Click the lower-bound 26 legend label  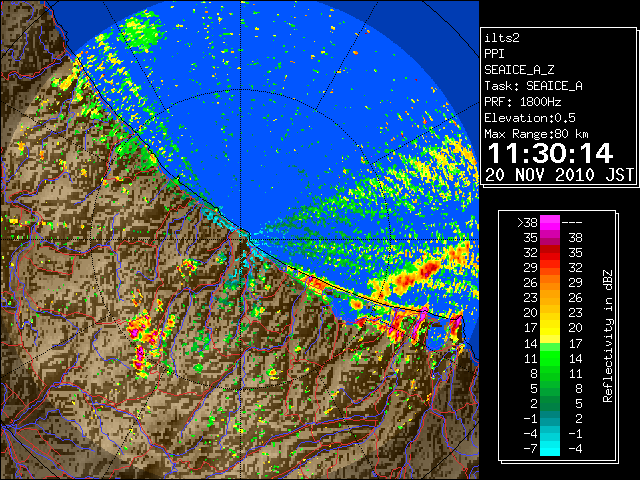pos(531,283)
